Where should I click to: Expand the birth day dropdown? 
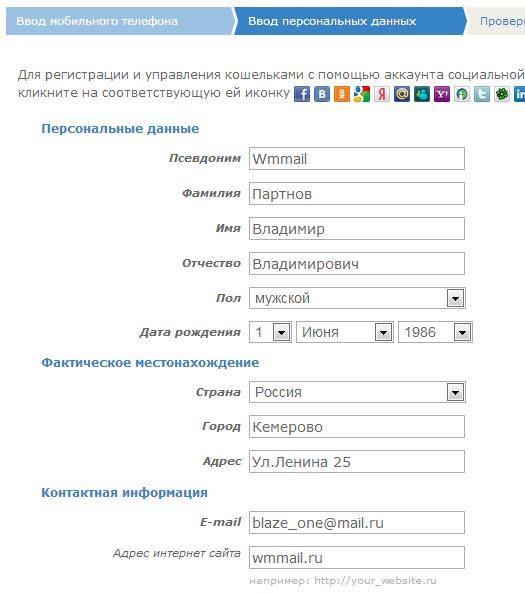click(x=270, y=332)
